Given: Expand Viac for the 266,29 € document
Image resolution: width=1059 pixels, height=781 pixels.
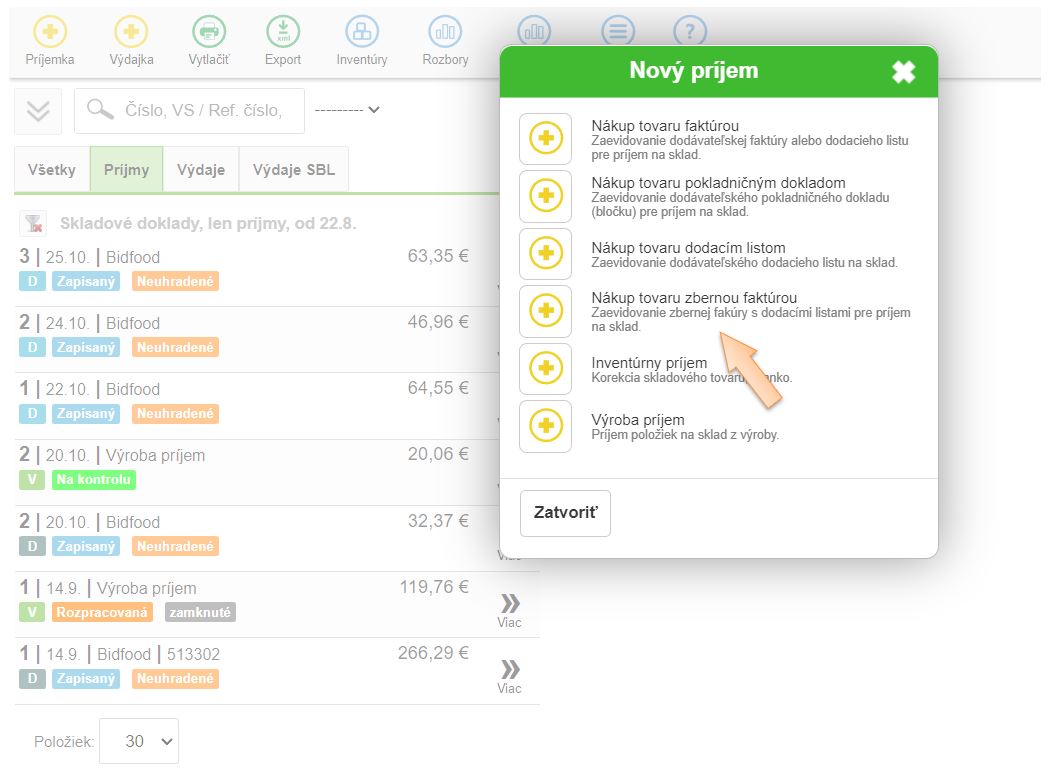Looking at the screenshot, I should (x=509, y=675).
